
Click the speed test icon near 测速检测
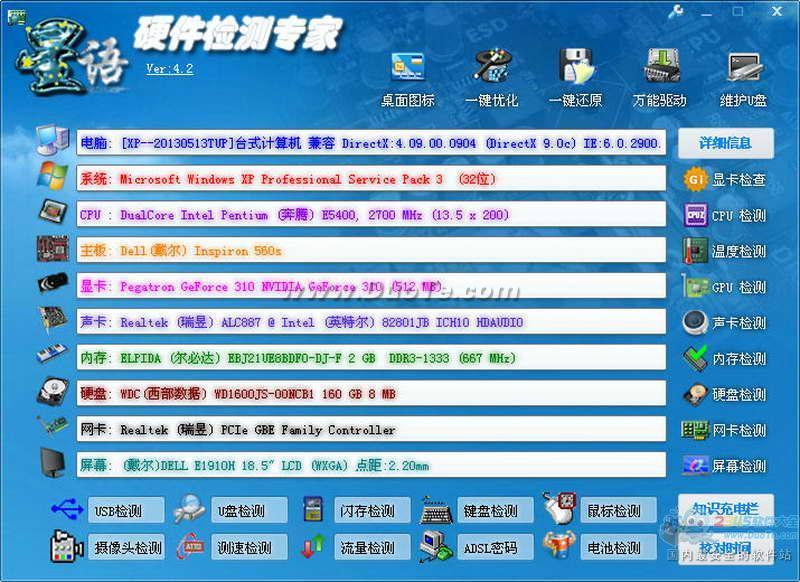click(191, 546)
